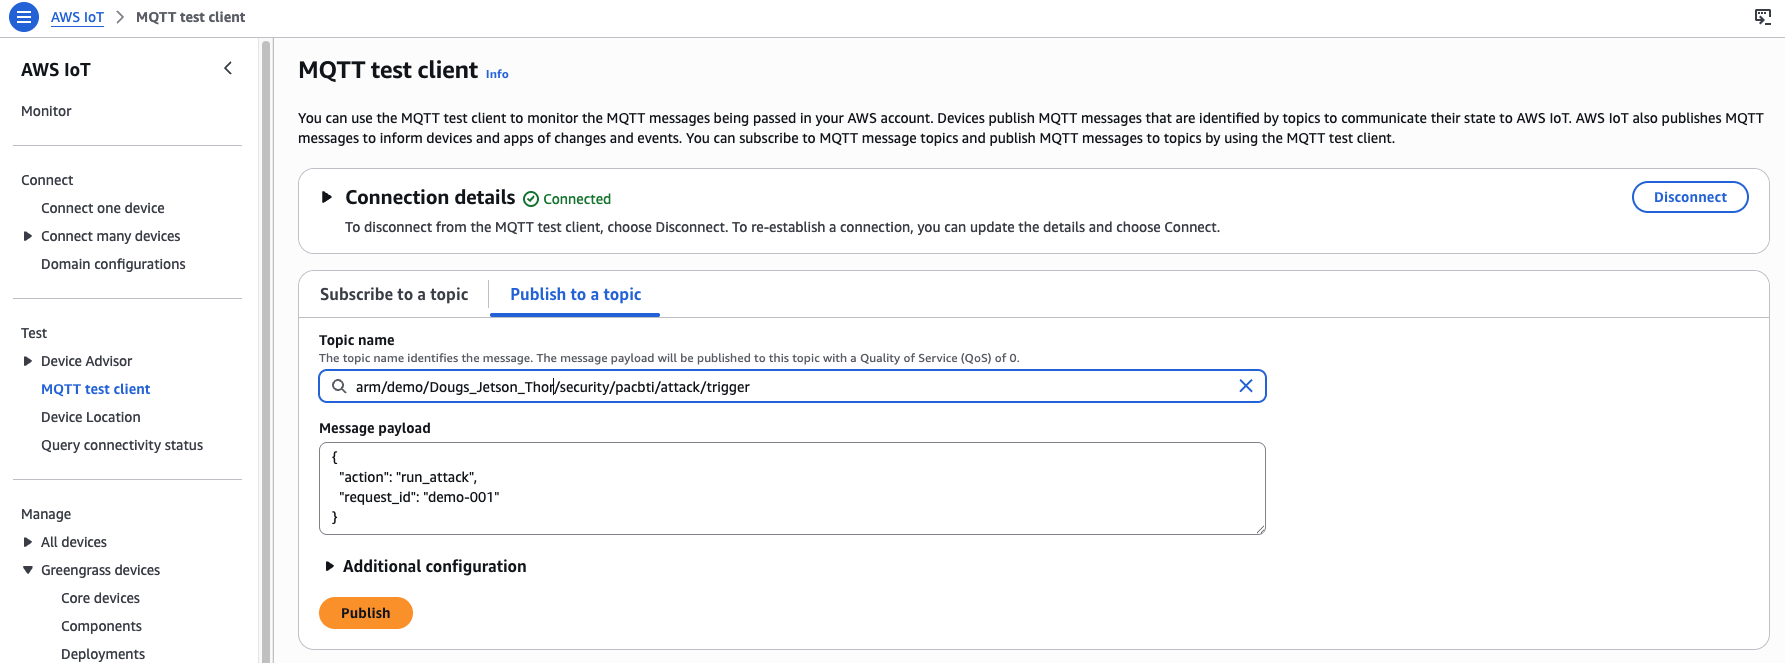Click the Connect section heading
This screenshot has height=663, width=1785.
pos(47,180)
